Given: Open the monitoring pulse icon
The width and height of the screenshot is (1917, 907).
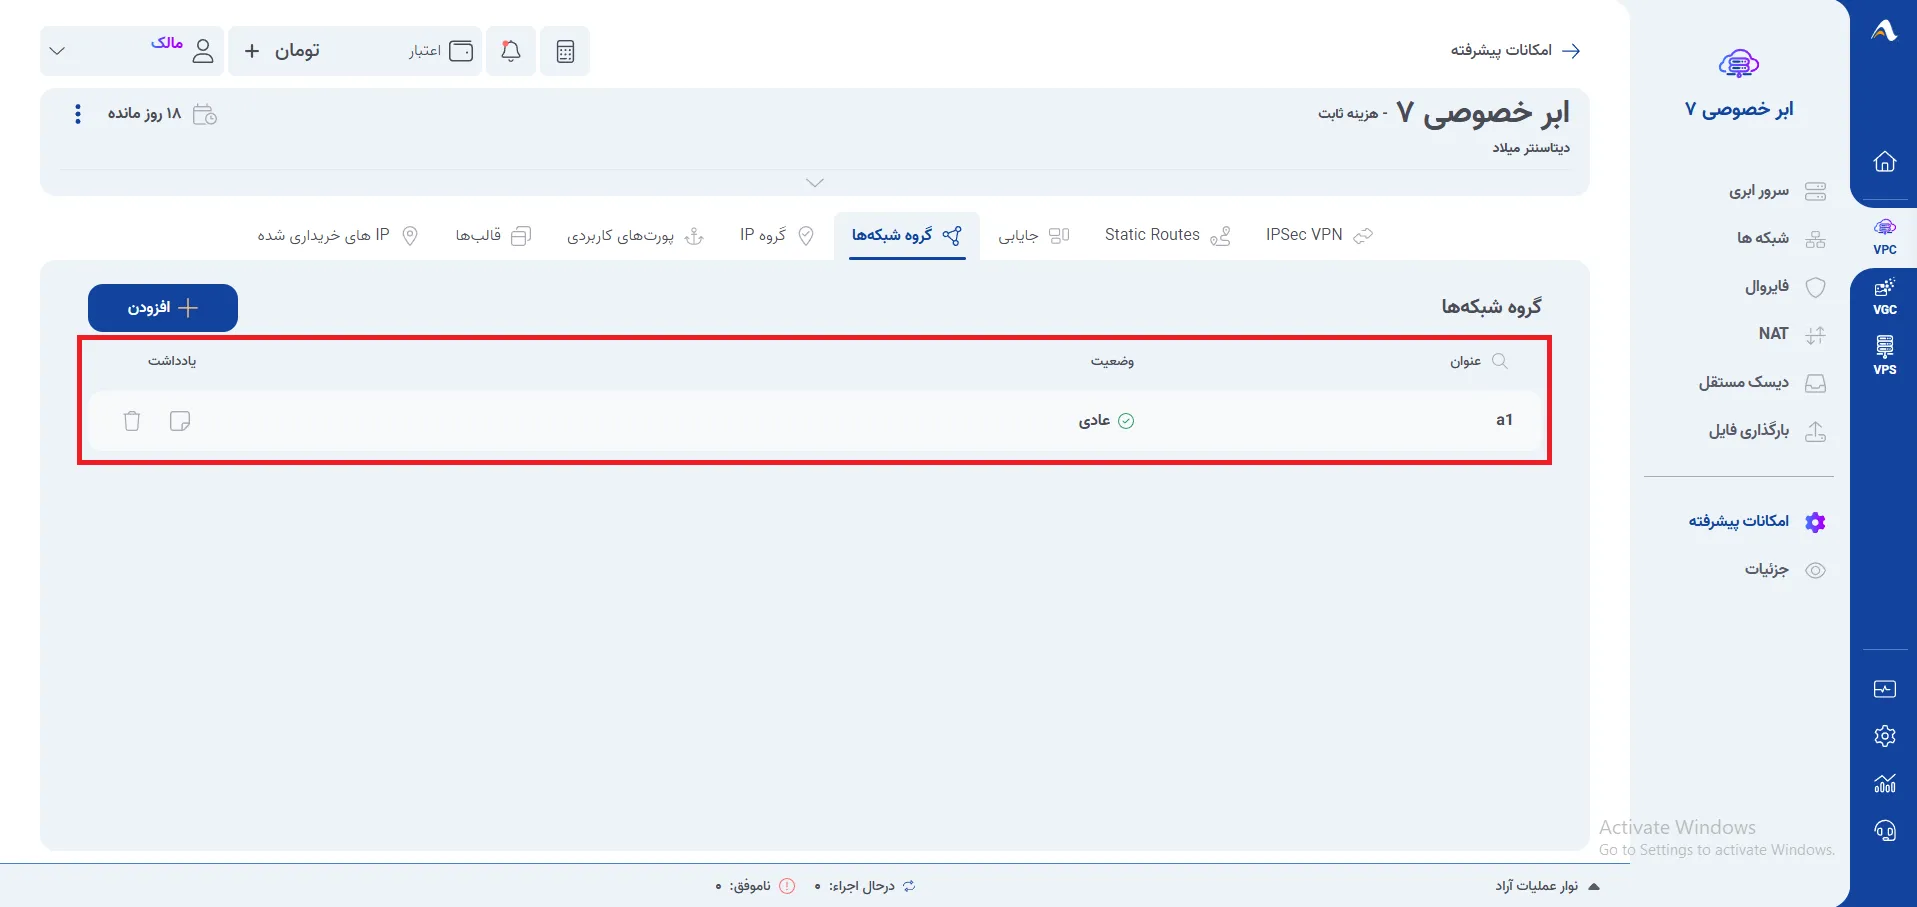Looking at the screenshot, I should click(1885, 689).
